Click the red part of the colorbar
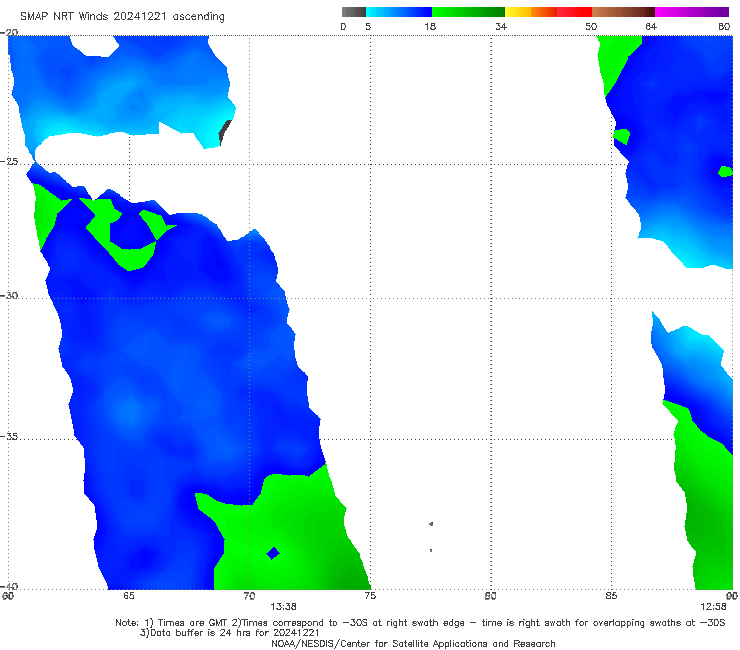 574,12
